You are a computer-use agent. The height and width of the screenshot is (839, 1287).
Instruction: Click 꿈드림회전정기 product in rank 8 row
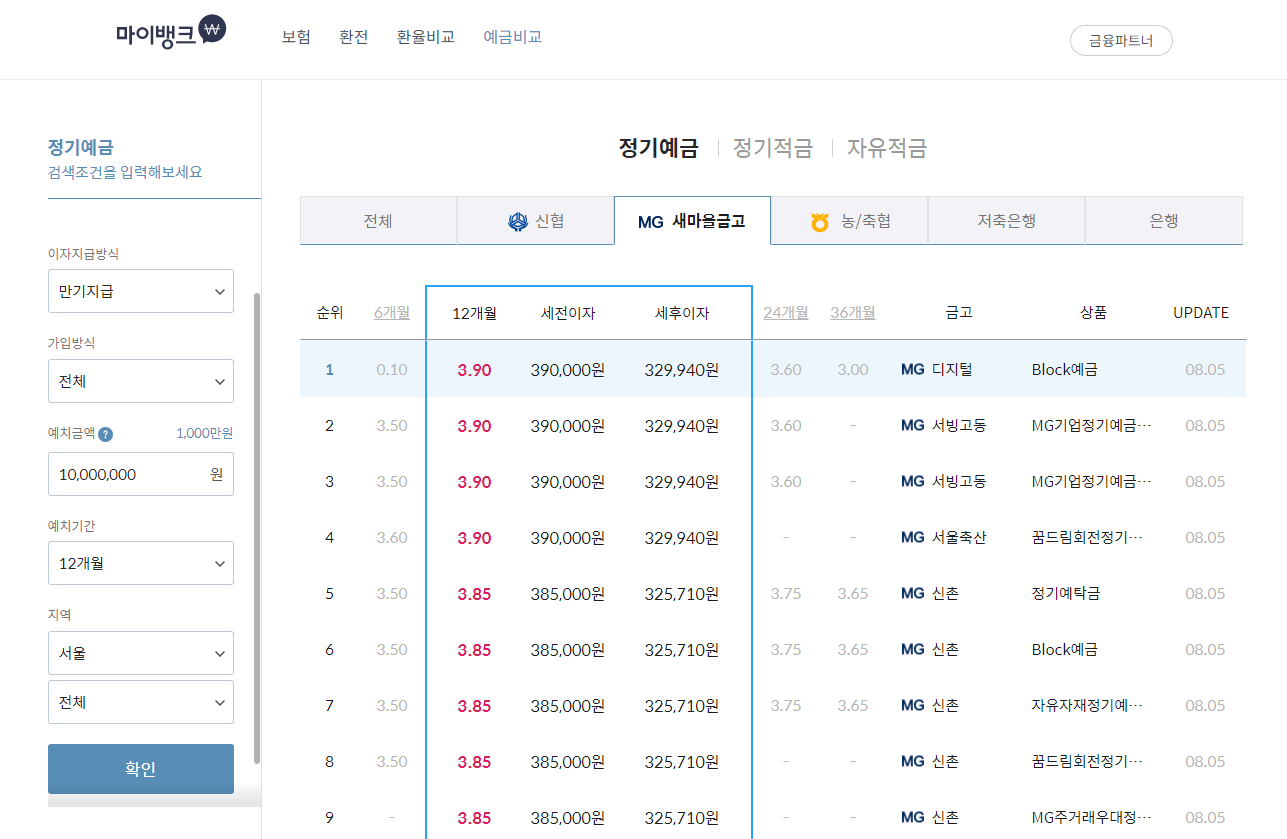pyautogui.click(x=1087, y=762)
